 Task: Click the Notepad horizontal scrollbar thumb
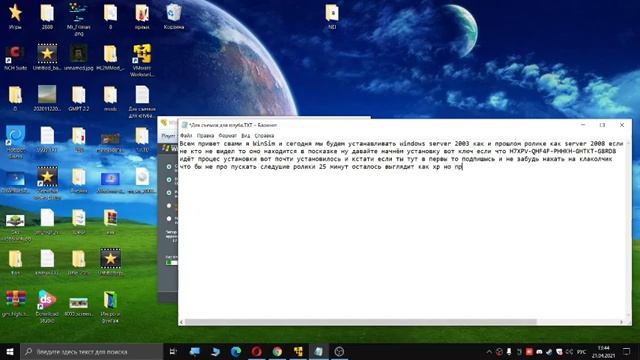[x=361, y=322]
